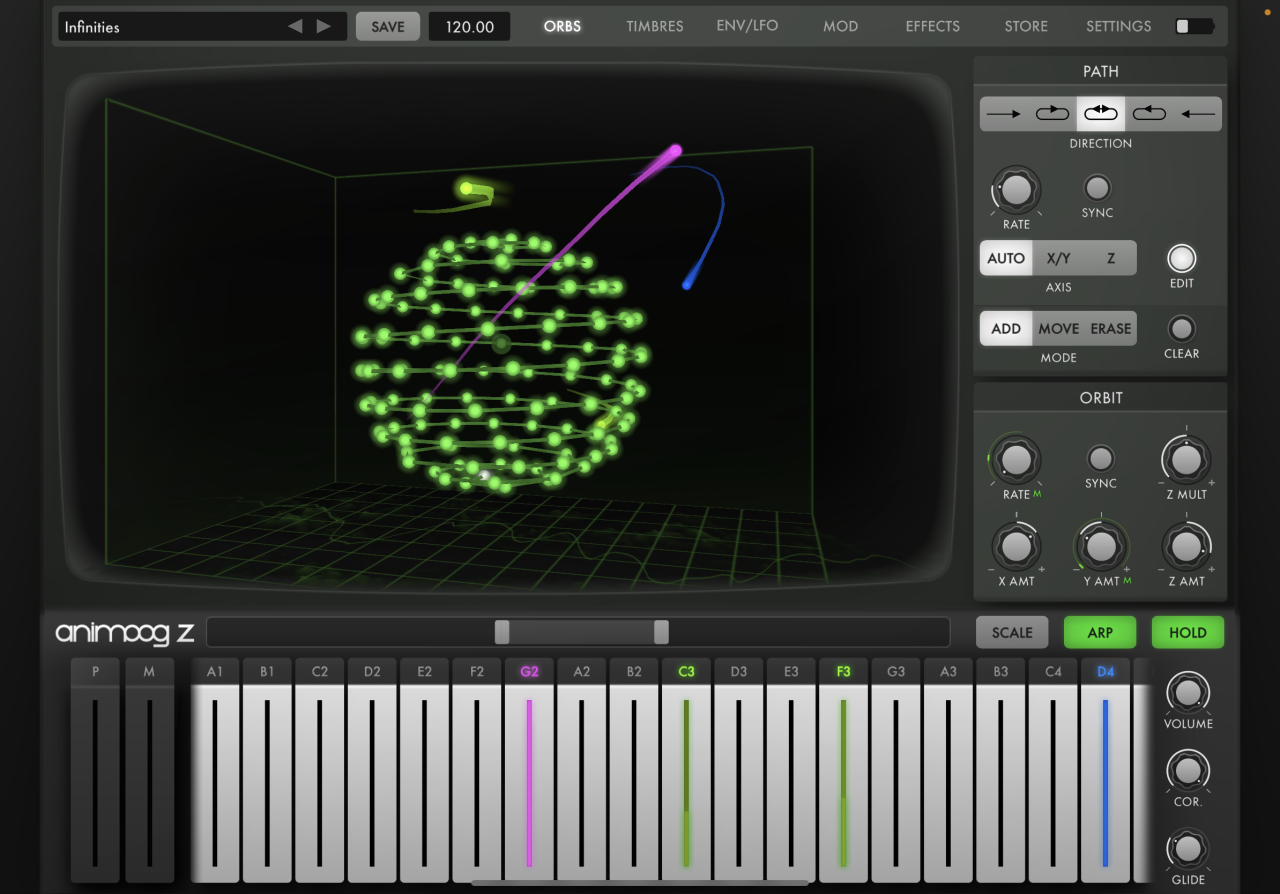Open the Infinities preset name selector
This screenshot has width=1280, height=894.
click(170, 27)
